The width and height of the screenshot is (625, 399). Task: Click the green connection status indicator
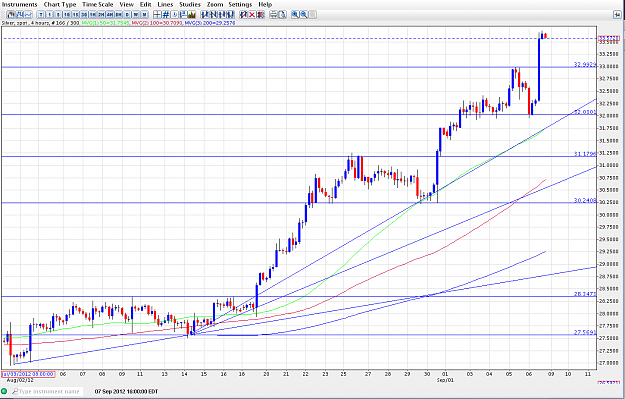click(x=4, y=391)
